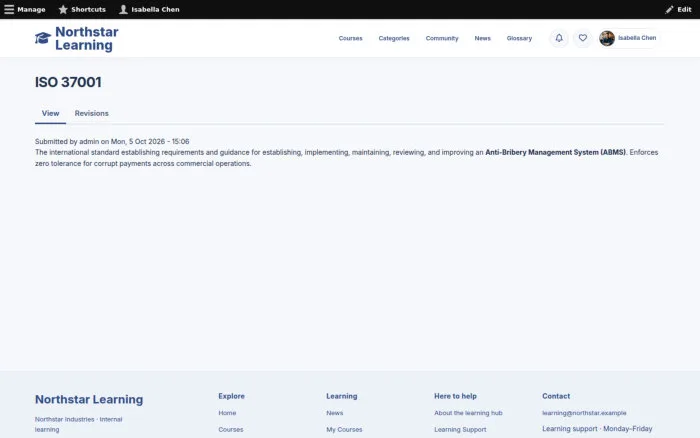700x438 pixels.
Task: Open the Categories header menu item
Action: point(394,38)
